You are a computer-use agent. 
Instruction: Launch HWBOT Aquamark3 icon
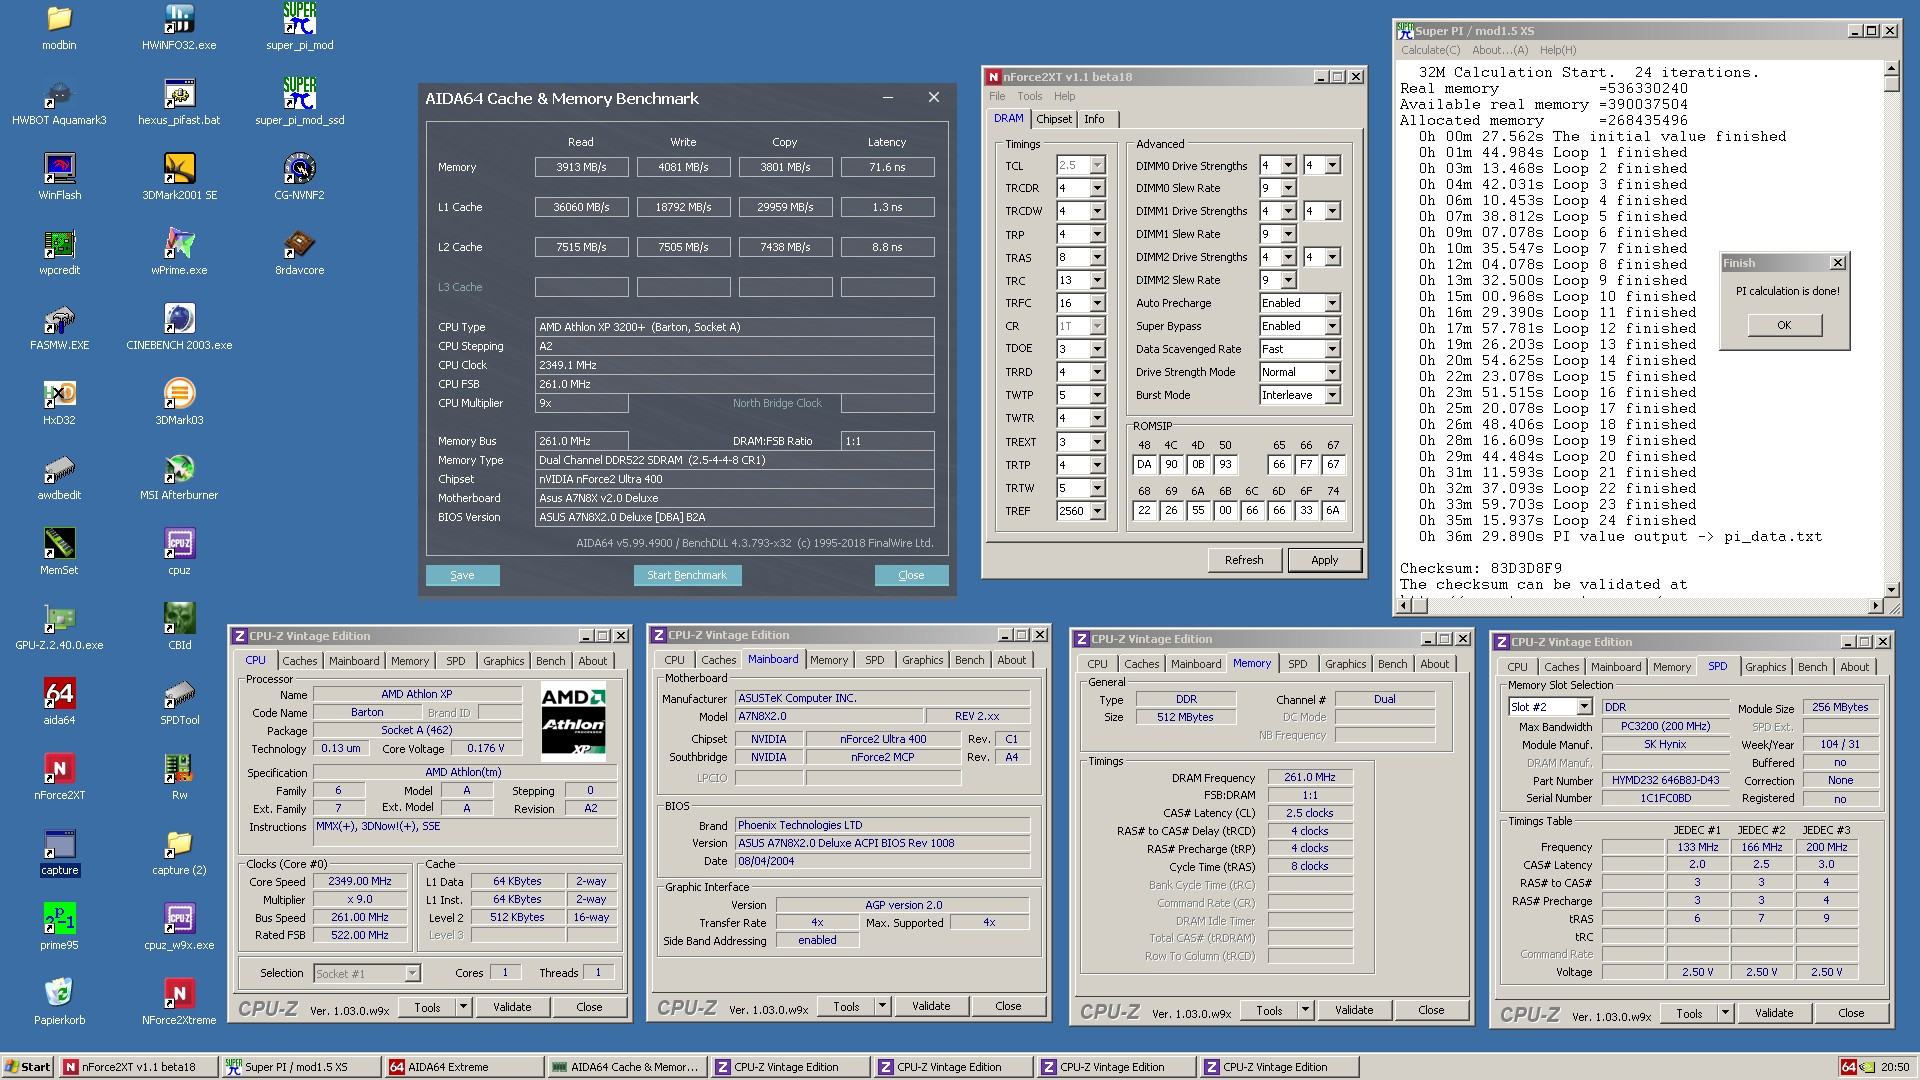coord(59,102)
